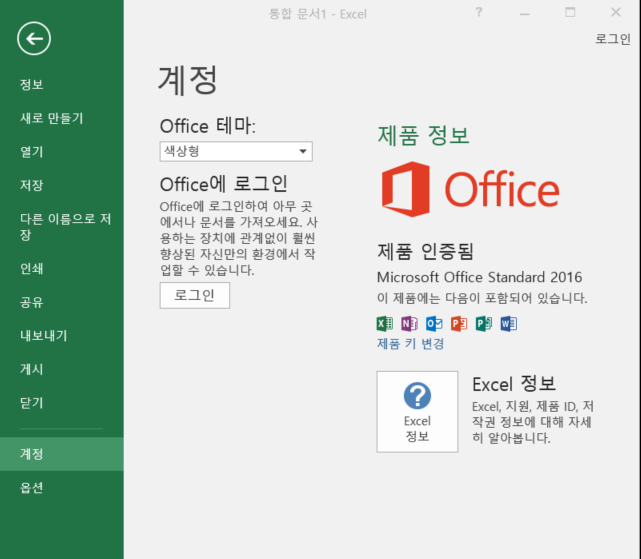Viewport: 641px width, 559px height.
Task: Open 옵션 in the sidebar
Action: [x=62, y=487]
